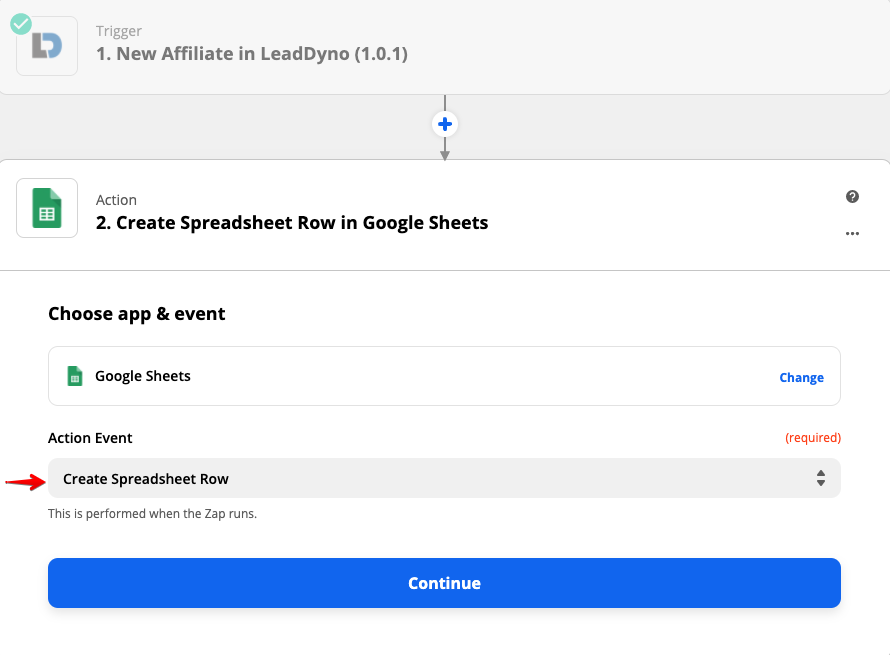Click the large Google Sheets action icon
The width and height of the screenshot is (890, 655).
click(x=47, y=208)
